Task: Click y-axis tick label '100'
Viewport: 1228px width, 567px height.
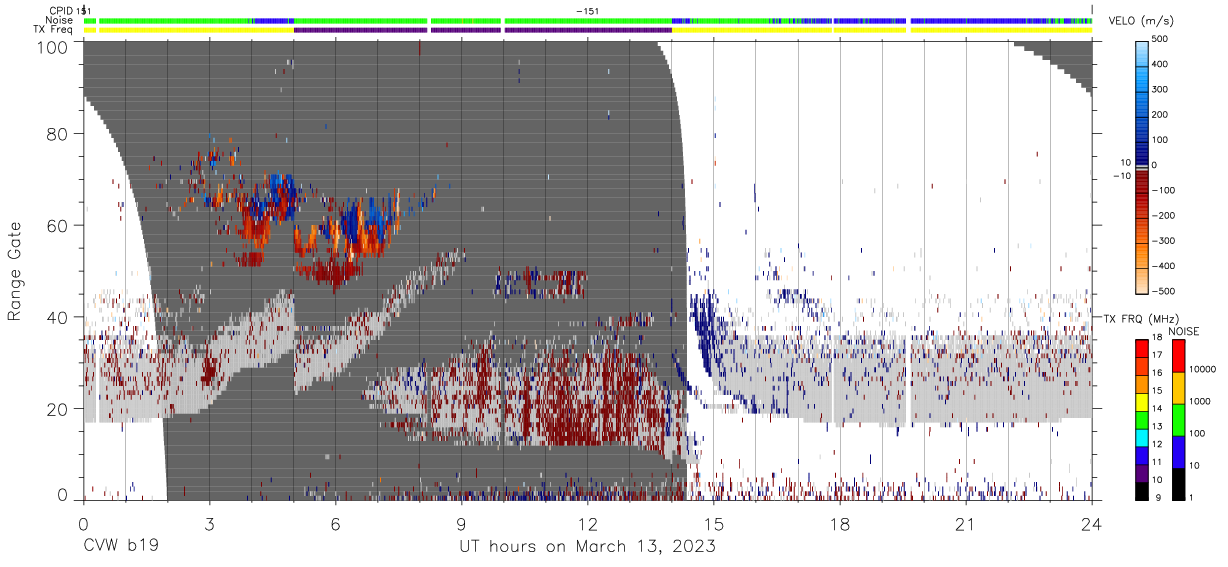Action: (53, 46)
